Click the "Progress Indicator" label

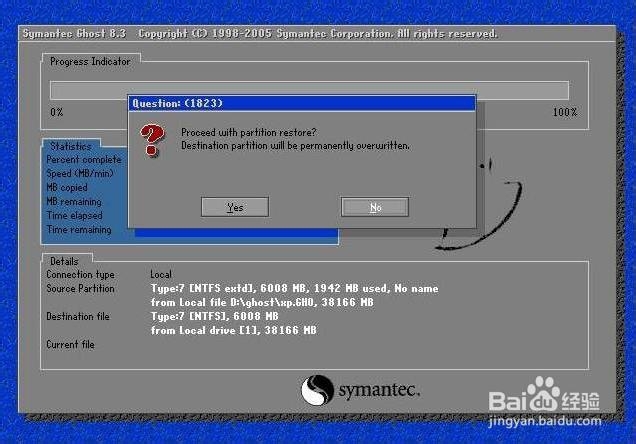pos(90,62)
